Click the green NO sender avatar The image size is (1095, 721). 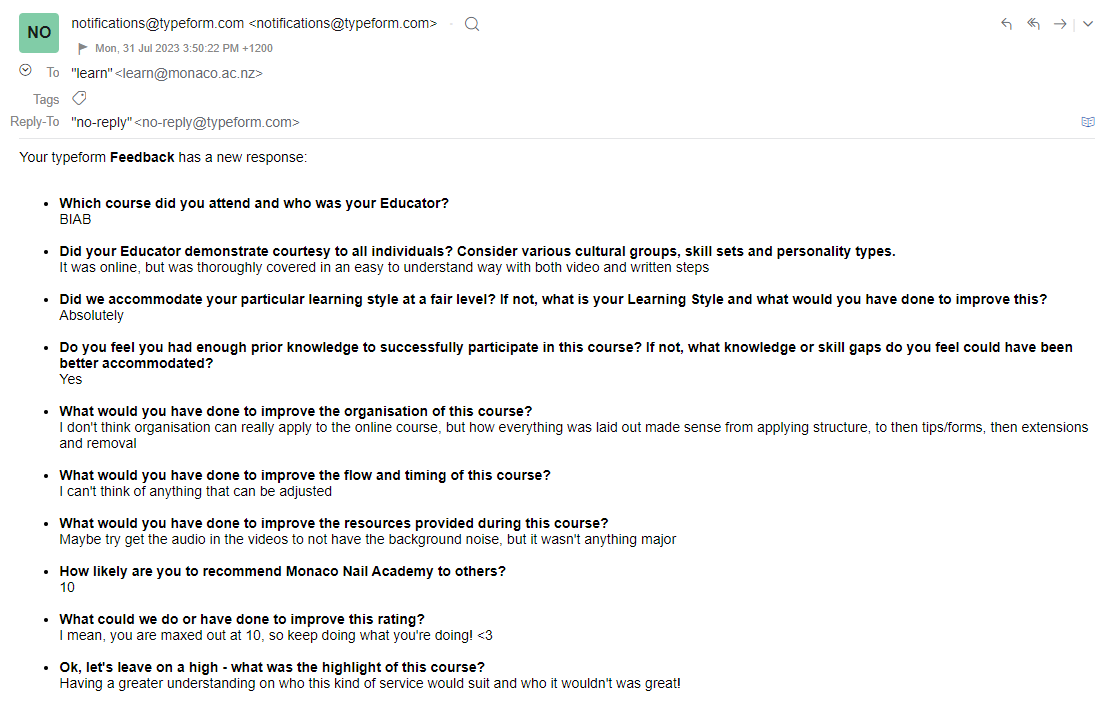click(x=39, y=32)
